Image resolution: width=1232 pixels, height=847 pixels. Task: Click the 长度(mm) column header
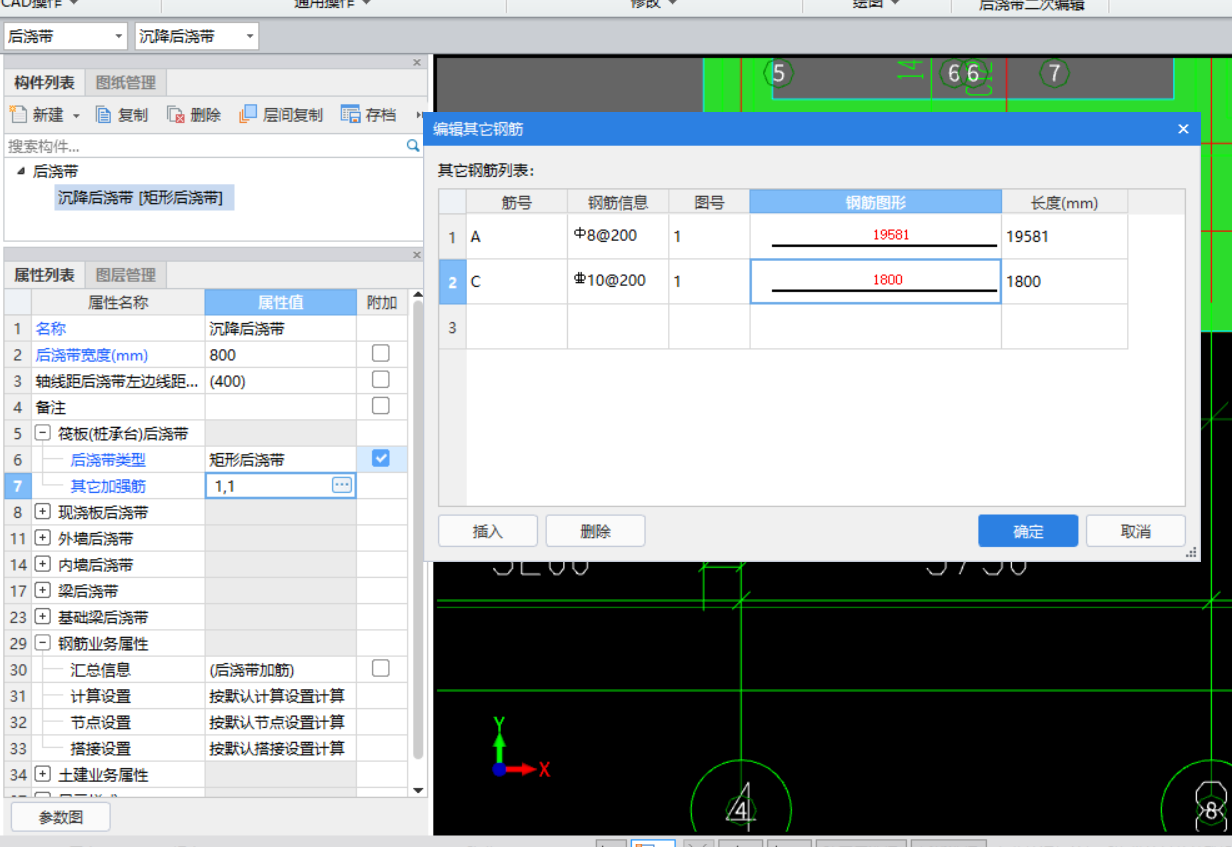click(1064, 202)
